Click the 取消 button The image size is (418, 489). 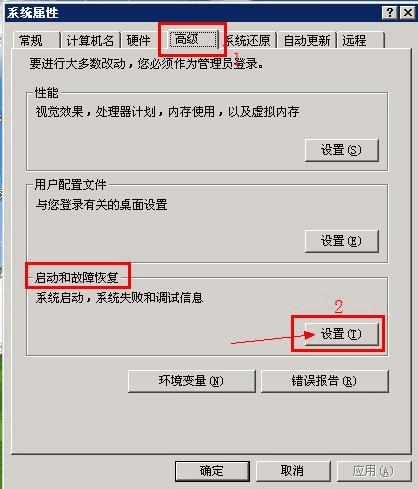click(x=293, y=471)
